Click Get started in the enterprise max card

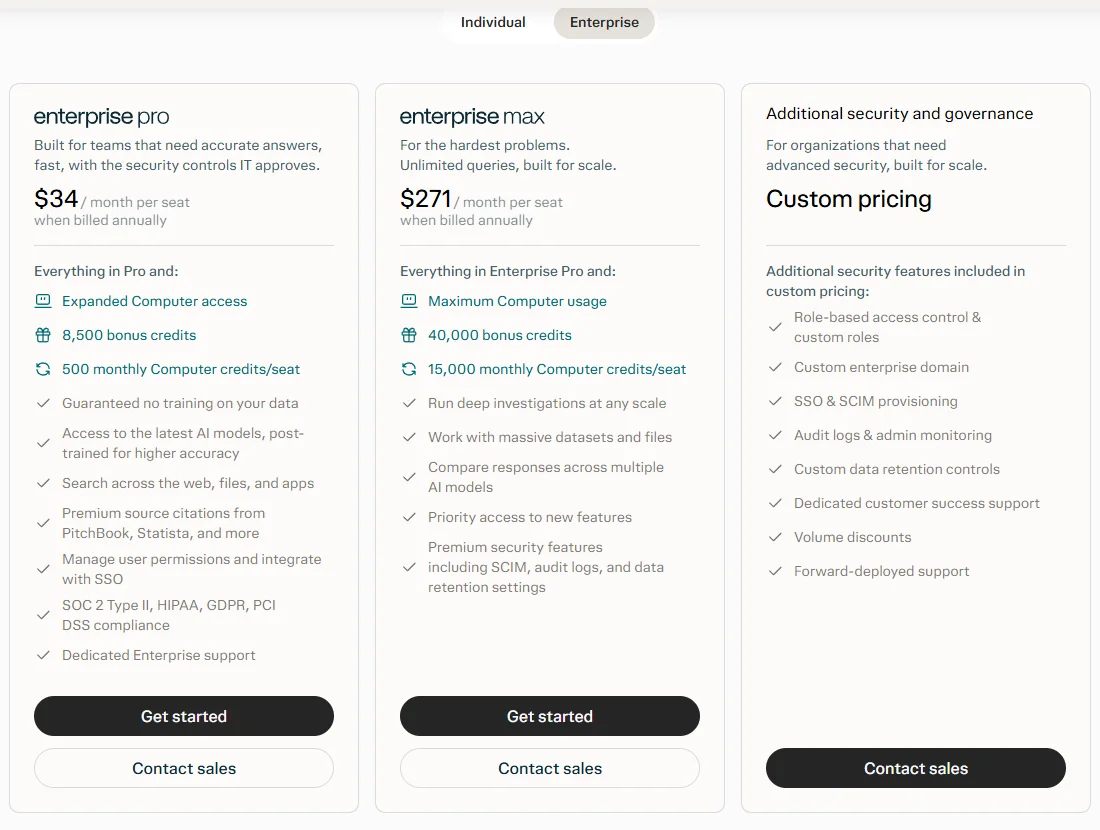550,716
